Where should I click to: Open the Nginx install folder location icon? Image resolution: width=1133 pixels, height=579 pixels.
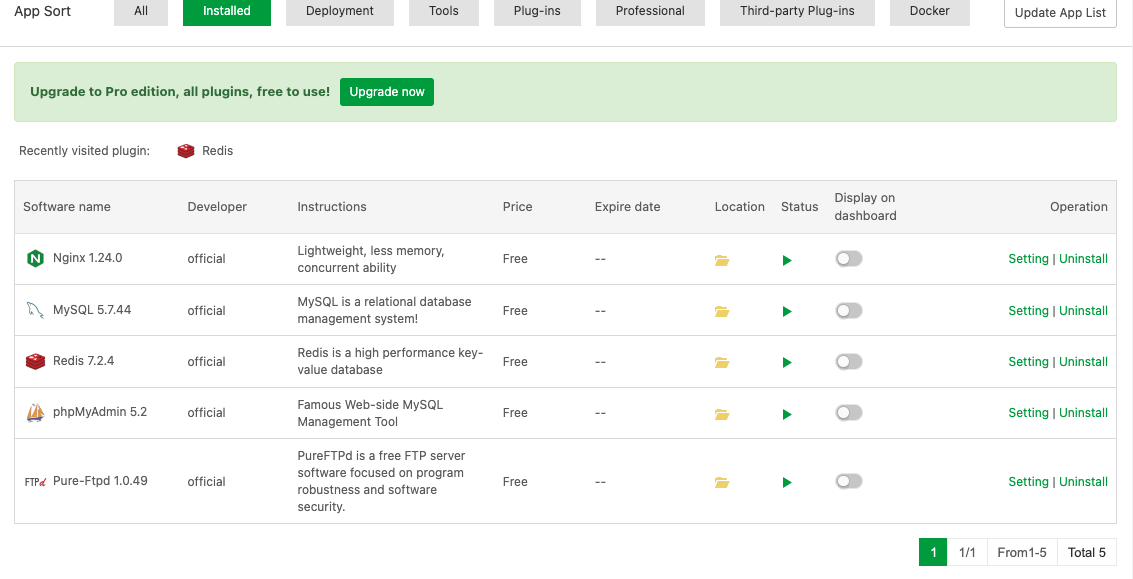click(x=722, y=260)
